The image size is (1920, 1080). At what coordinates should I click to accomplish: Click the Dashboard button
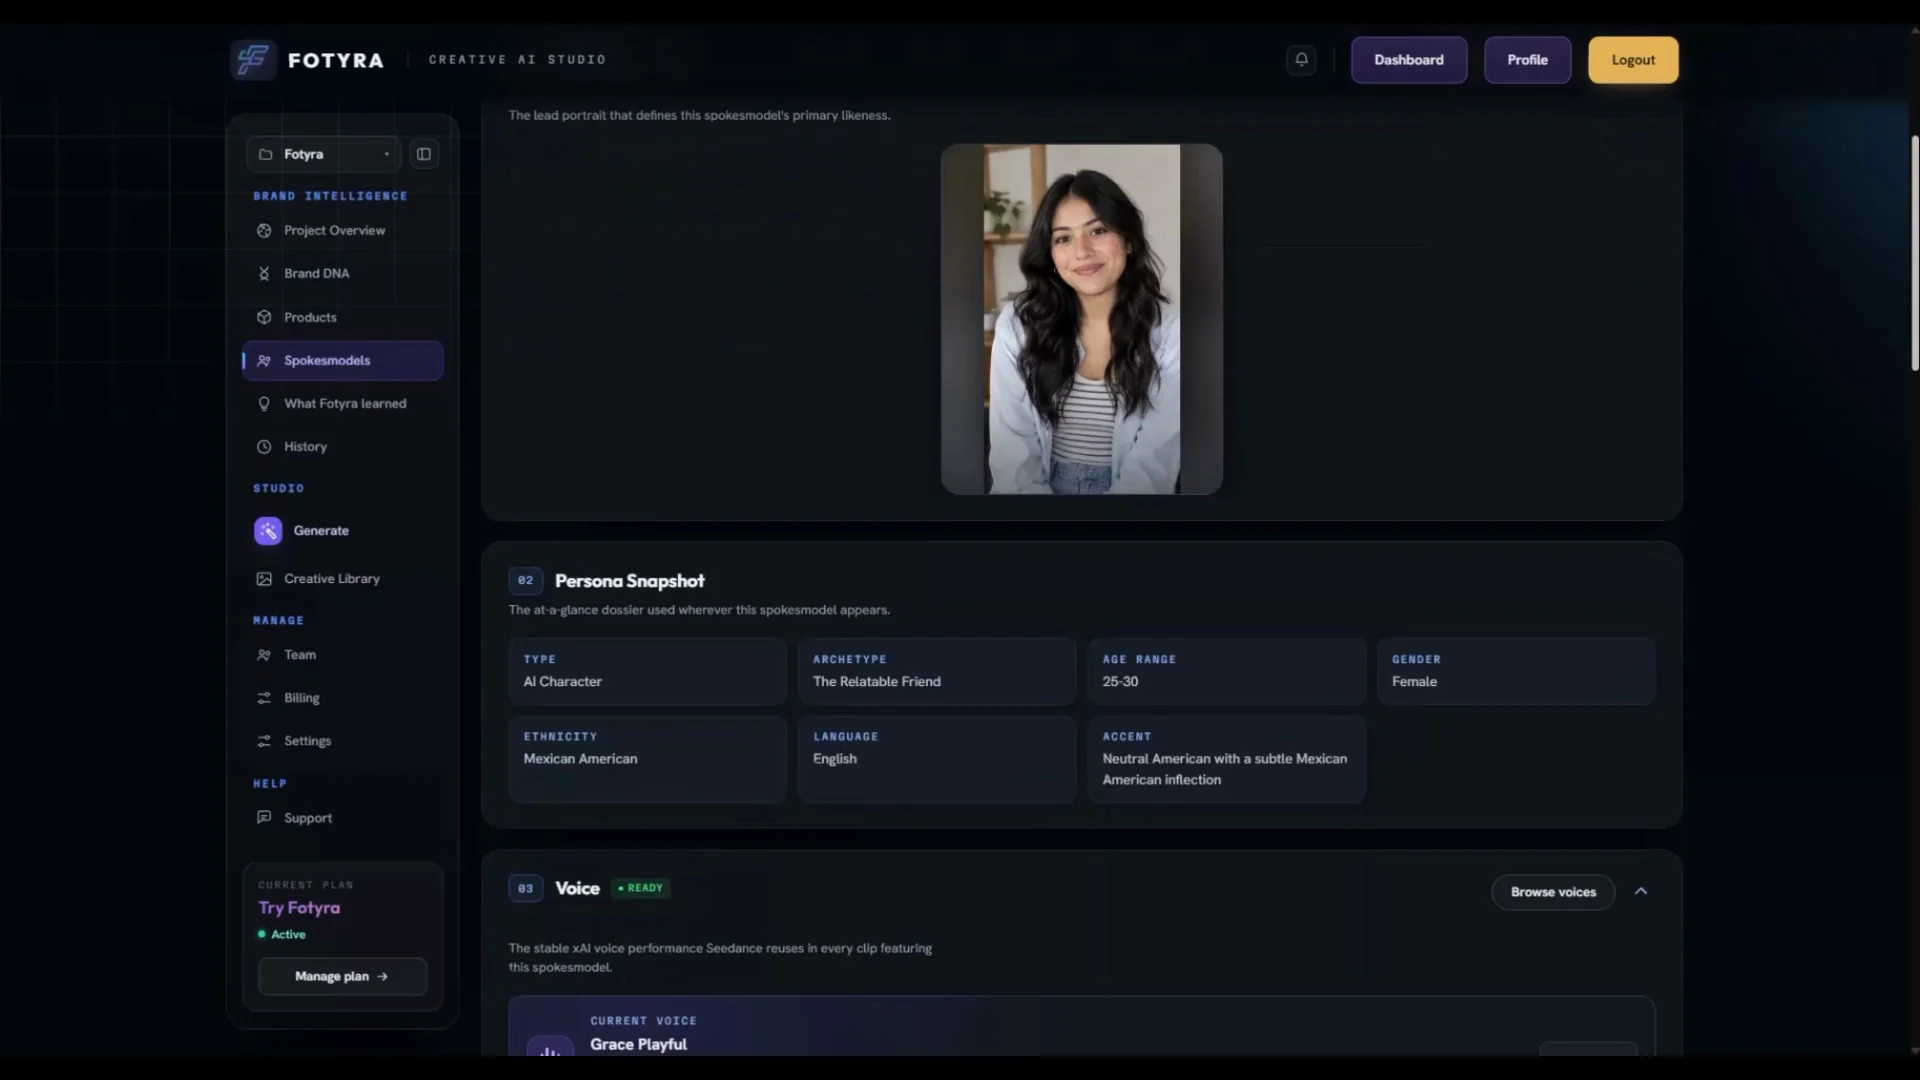coord(1409,60)
